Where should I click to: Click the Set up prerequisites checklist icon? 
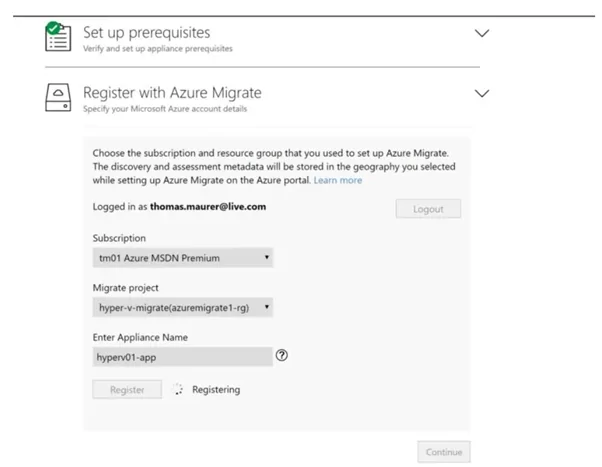58,36
